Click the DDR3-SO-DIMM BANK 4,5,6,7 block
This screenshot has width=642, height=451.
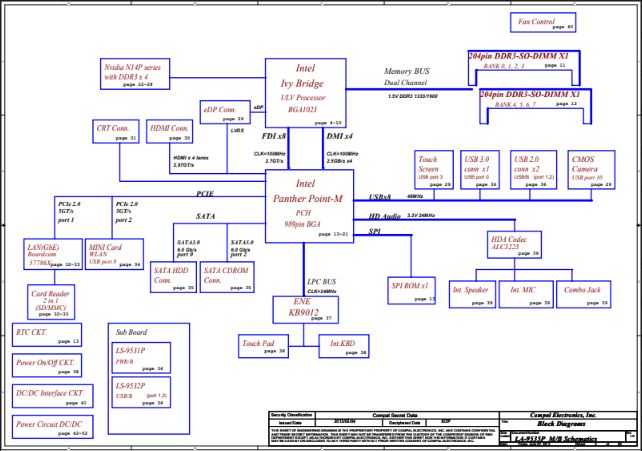tap(536, 106)
